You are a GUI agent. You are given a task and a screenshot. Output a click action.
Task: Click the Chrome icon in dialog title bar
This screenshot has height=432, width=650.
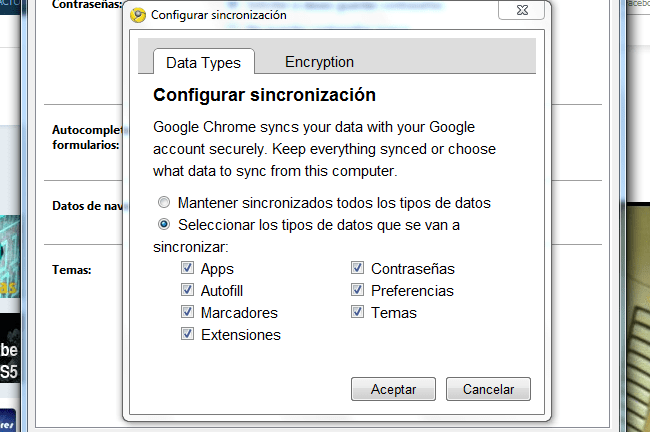[138, 15]
